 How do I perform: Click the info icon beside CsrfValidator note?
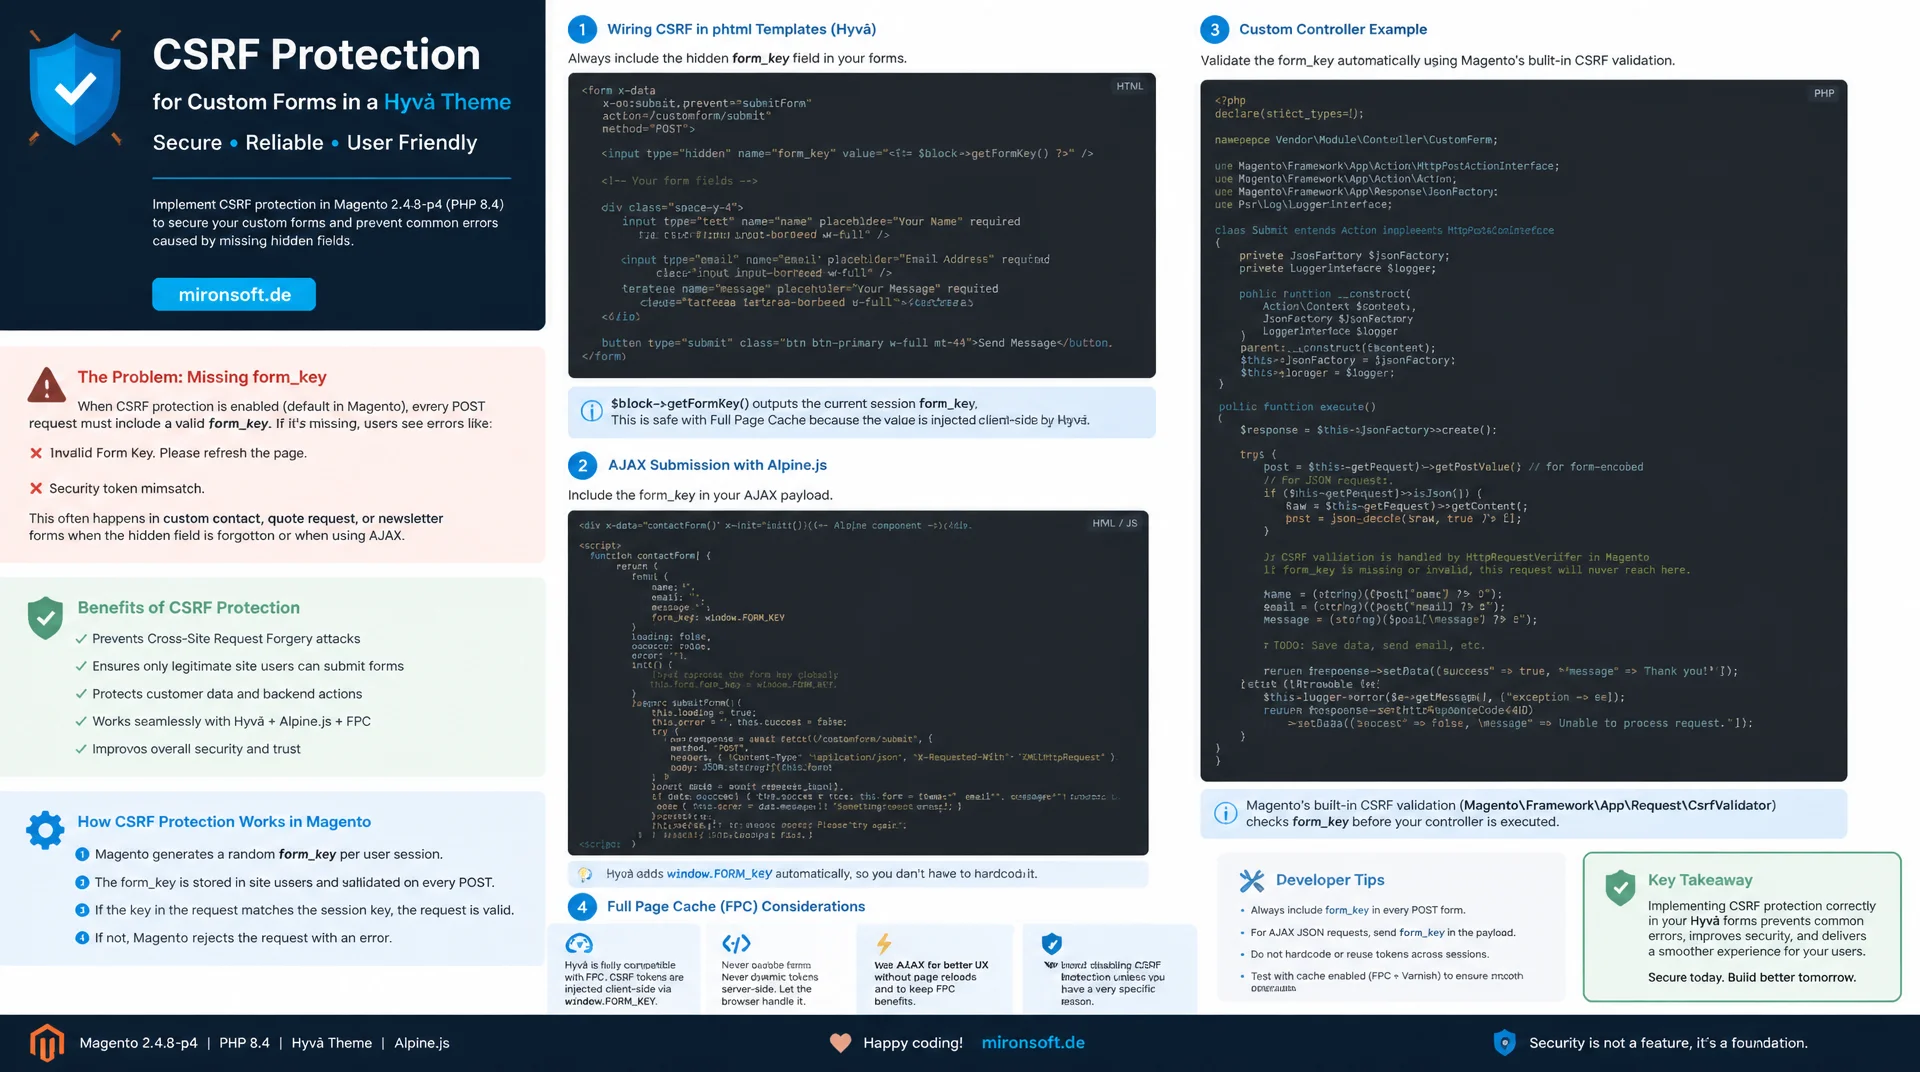[1225, 813]
